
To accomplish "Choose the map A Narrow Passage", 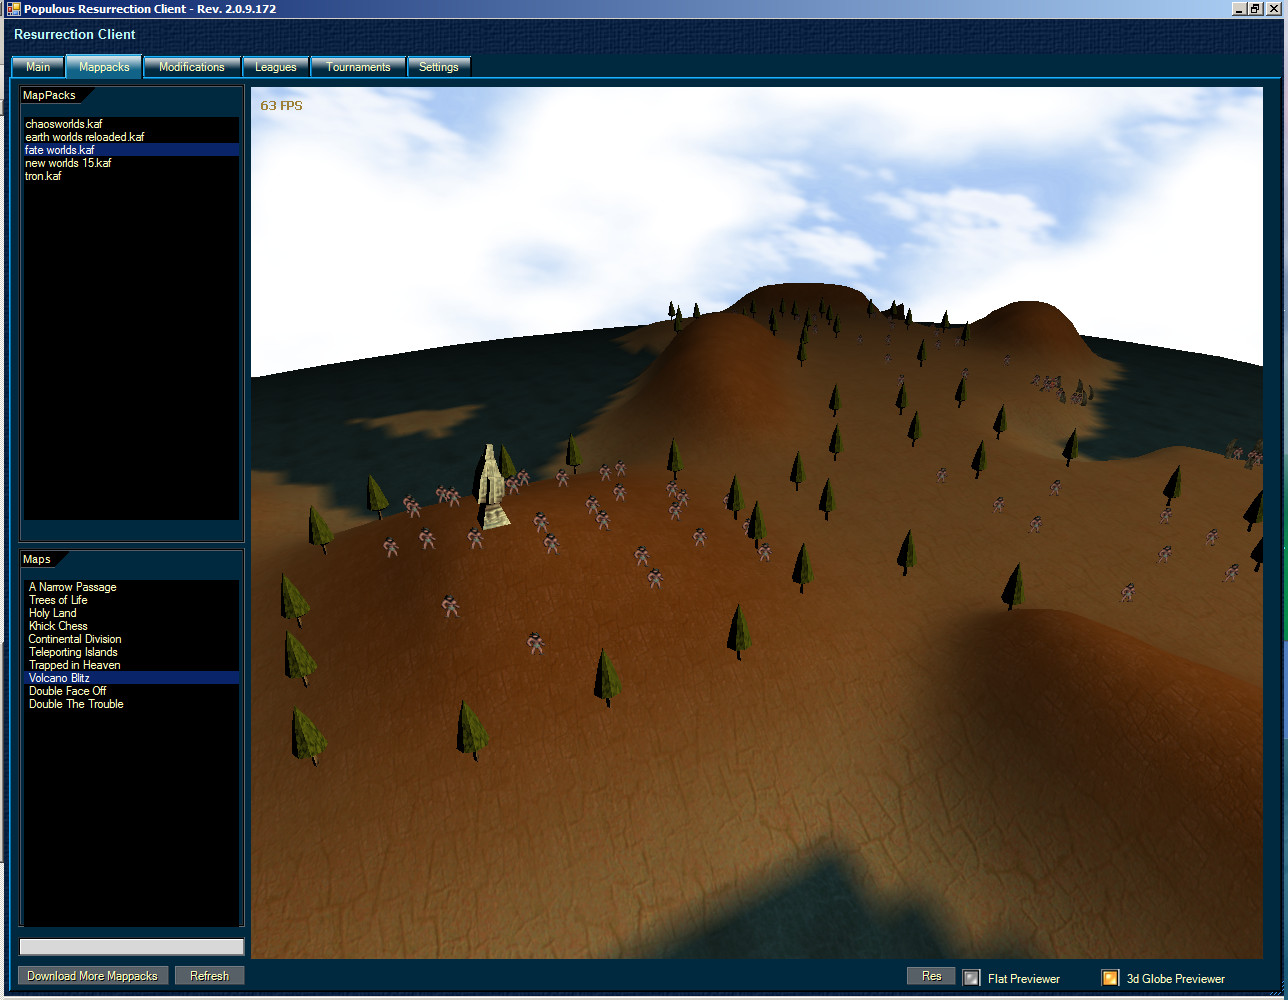I will pos(131,587).
